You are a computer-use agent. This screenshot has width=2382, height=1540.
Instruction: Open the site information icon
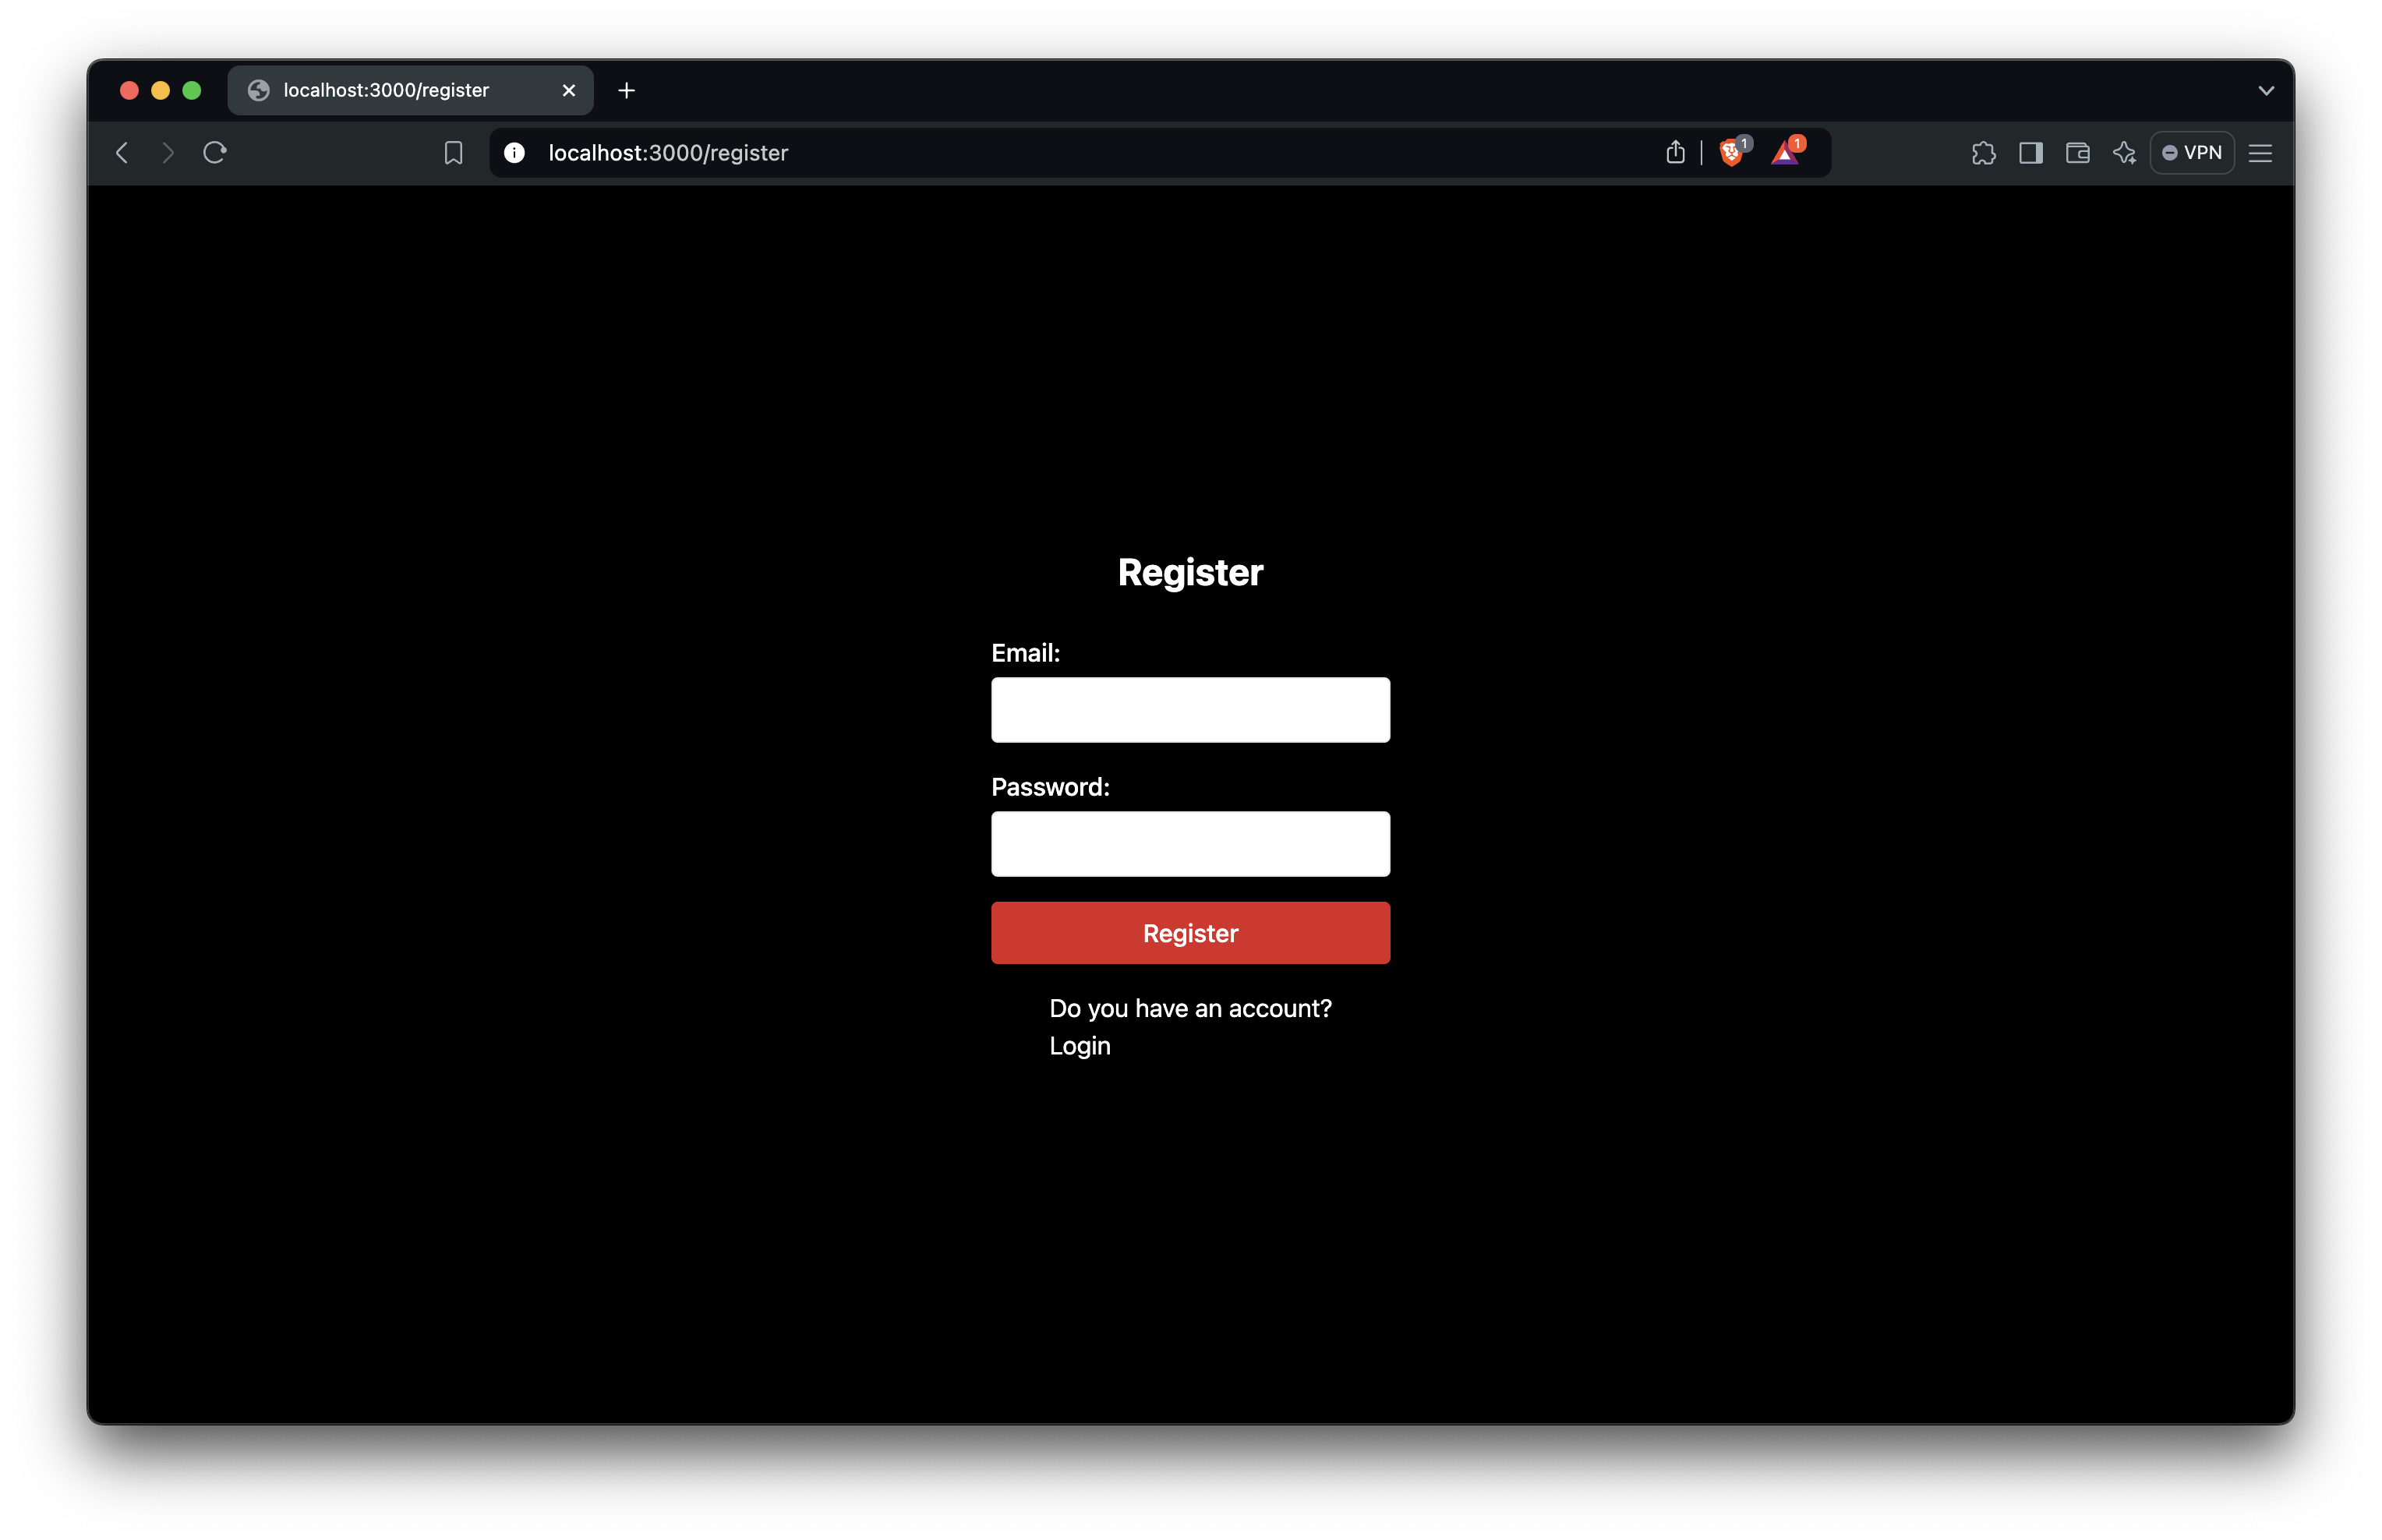click(514, 152)
